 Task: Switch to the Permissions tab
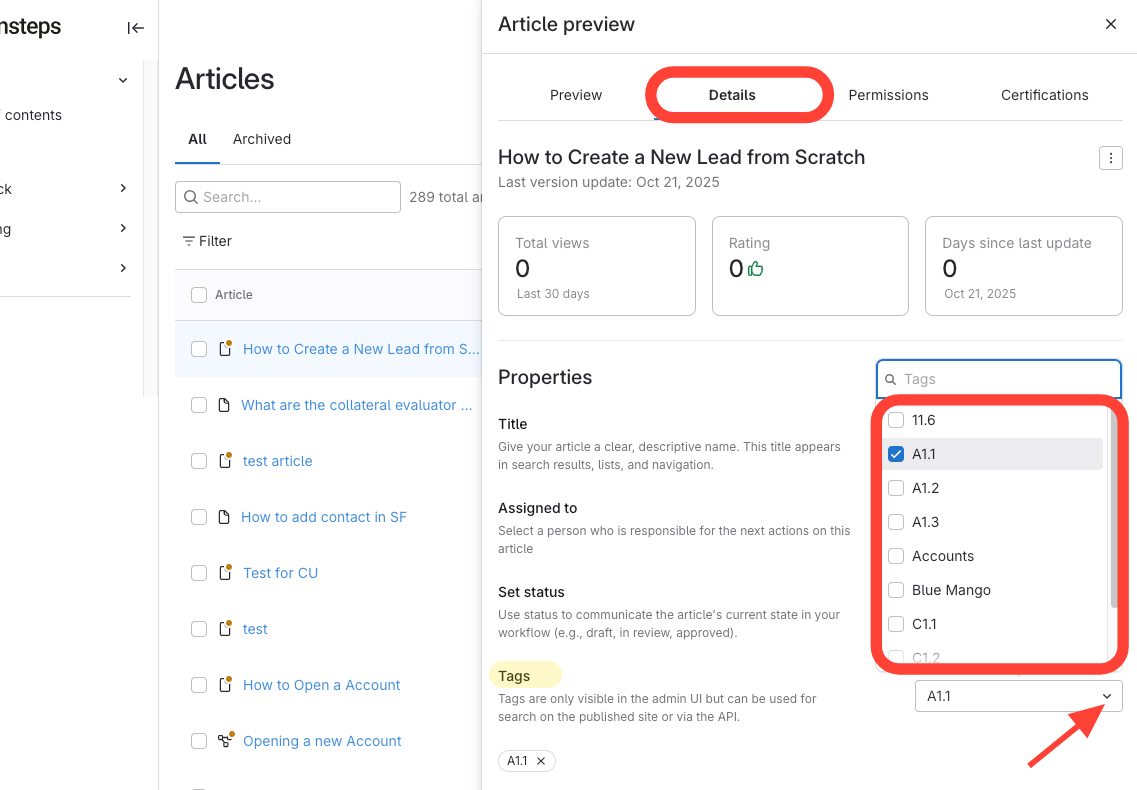[x=888, y=95]
